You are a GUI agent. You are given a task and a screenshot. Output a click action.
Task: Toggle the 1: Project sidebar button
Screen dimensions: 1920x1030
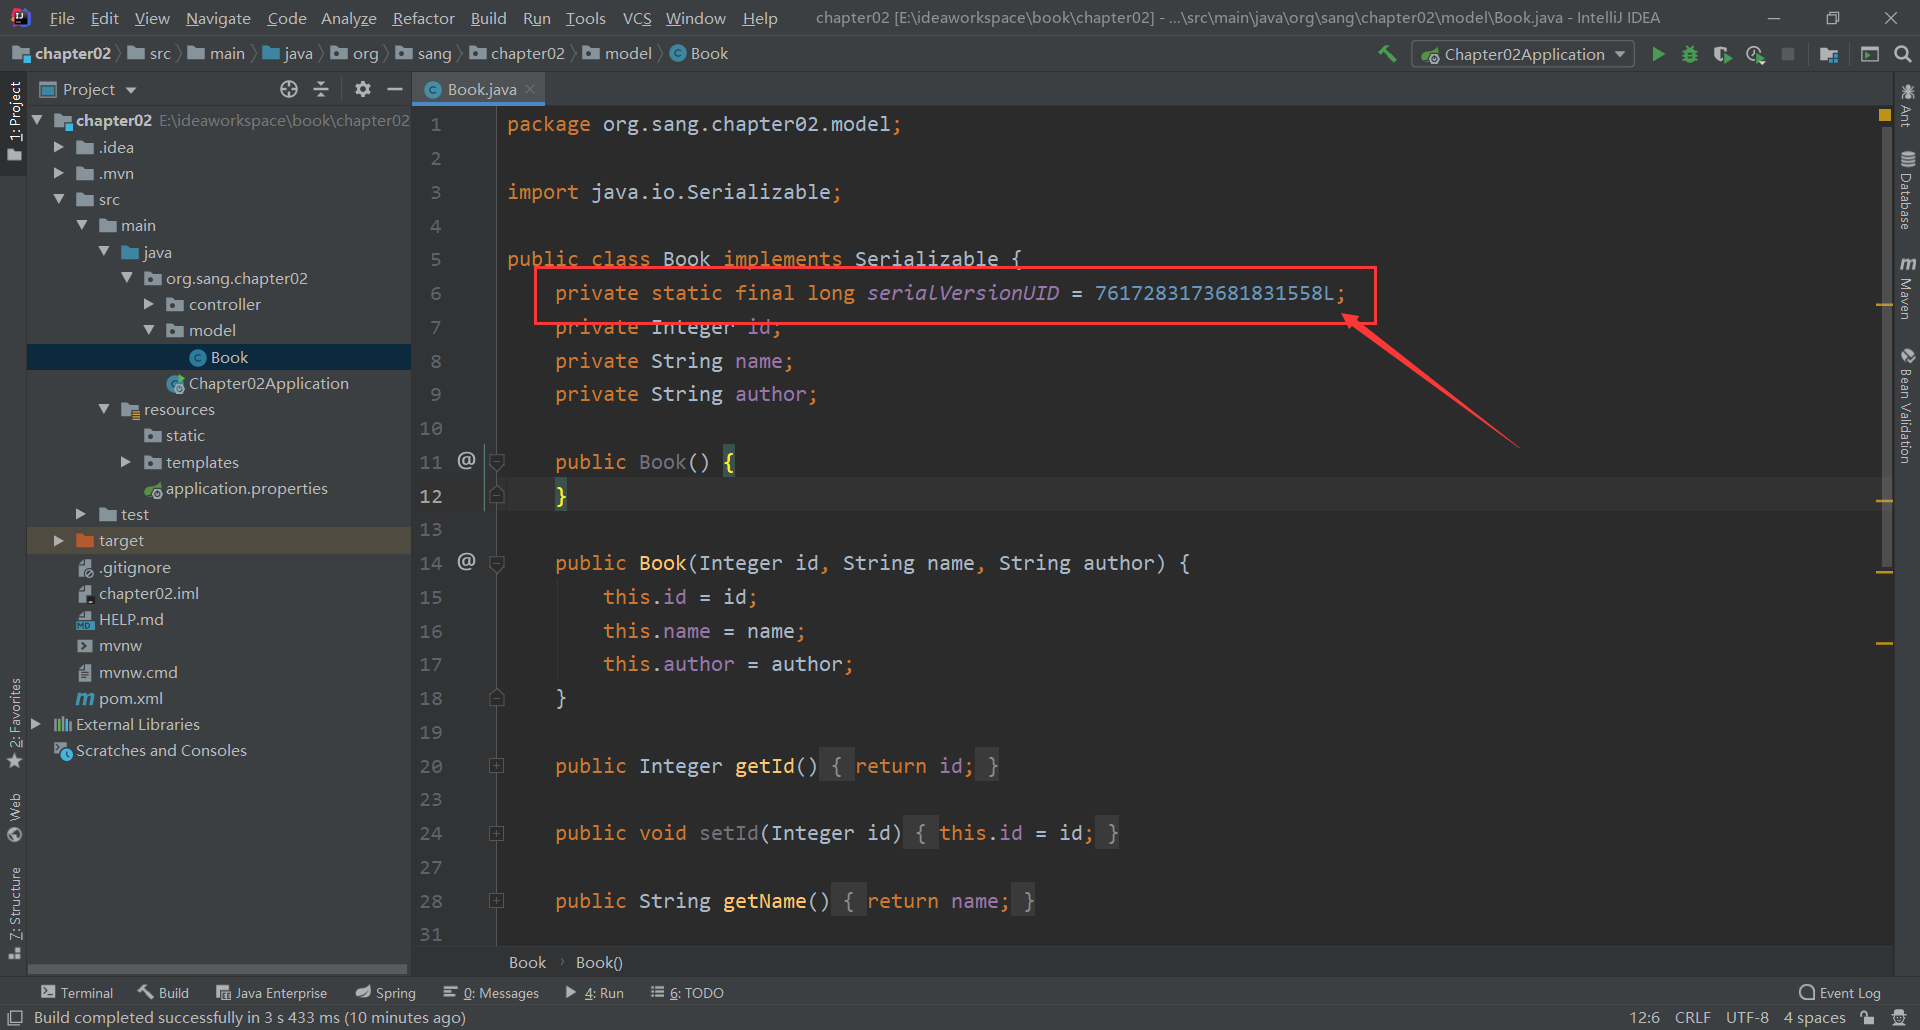click(x=14, y=121)
